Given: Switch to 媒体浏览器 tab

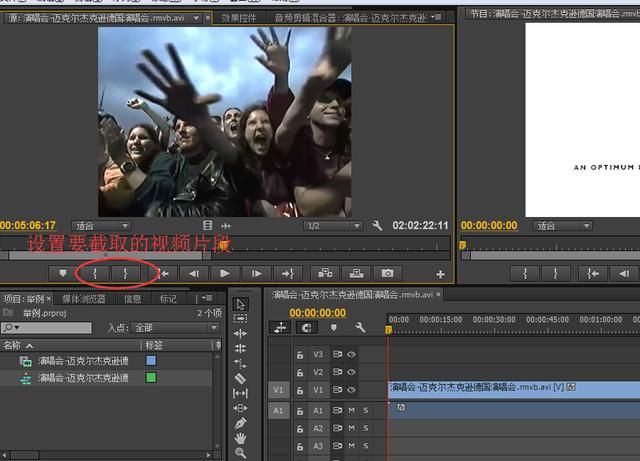Looking at the screenshot, I should click(x=83, y=298).
